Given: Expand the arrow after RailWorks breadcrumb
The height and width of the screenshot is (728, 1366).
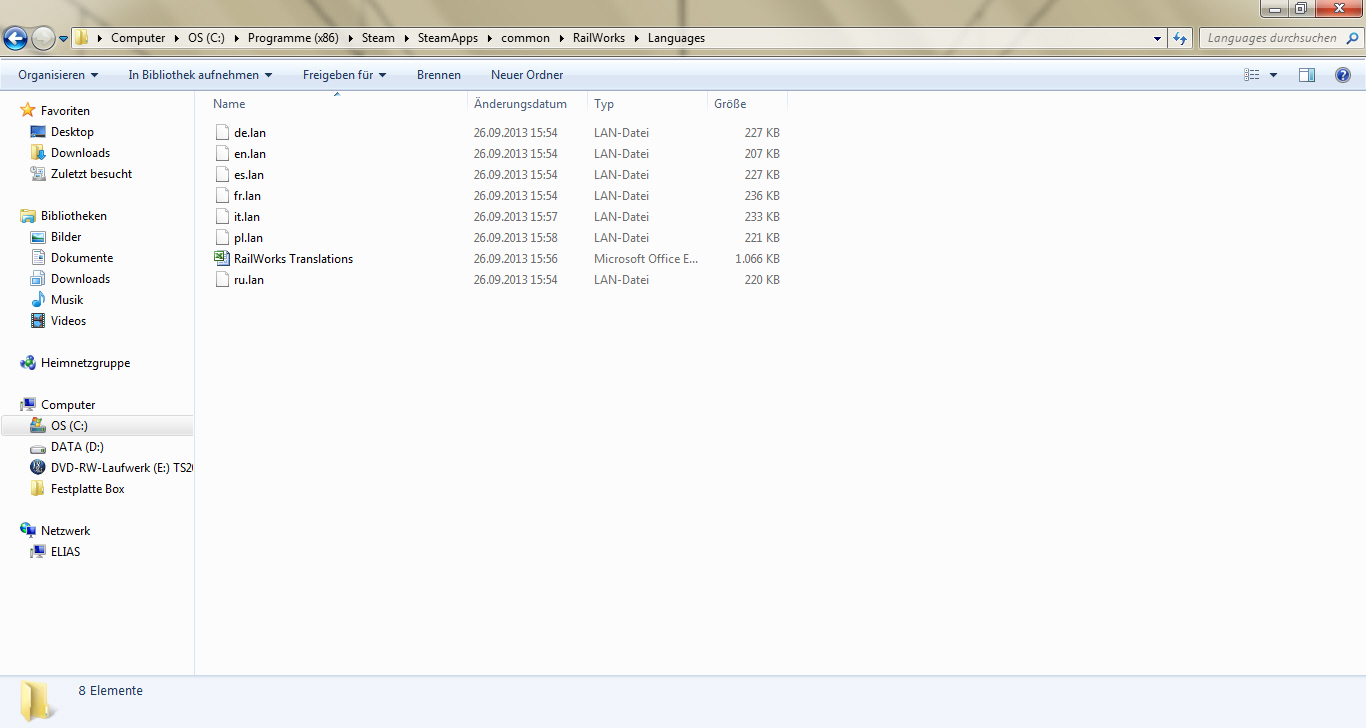Looking at the screenshot, I should (x=636, y=38).
